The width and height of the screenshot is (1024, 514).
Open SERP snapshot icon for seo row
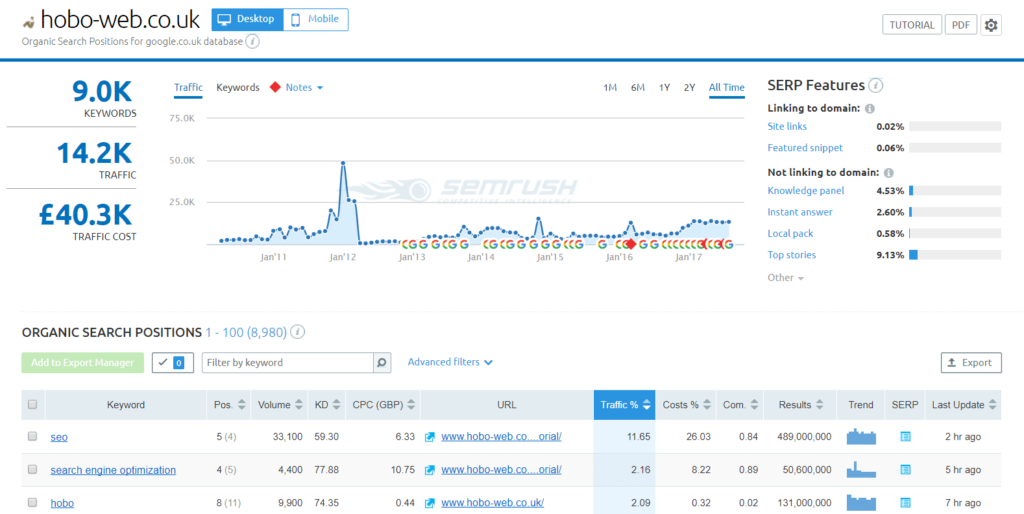click(906, 437)
